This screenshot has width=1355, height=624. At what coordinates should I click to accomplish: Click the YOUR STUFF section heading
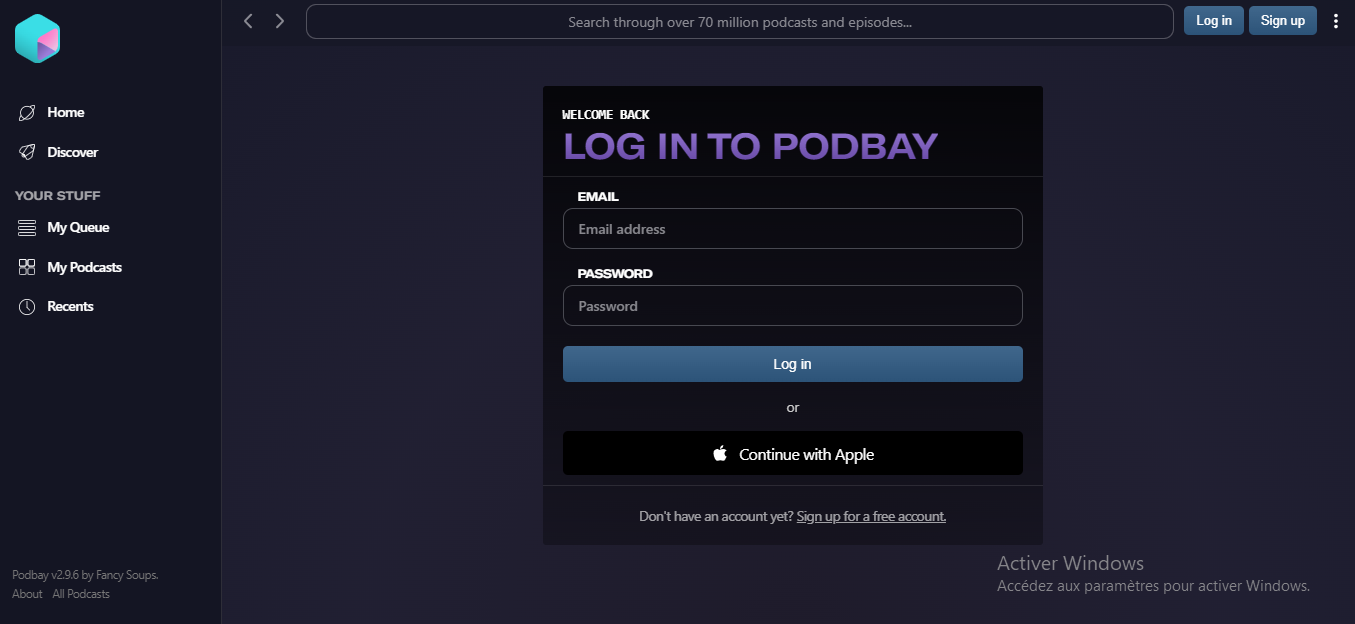click(58, 196)
